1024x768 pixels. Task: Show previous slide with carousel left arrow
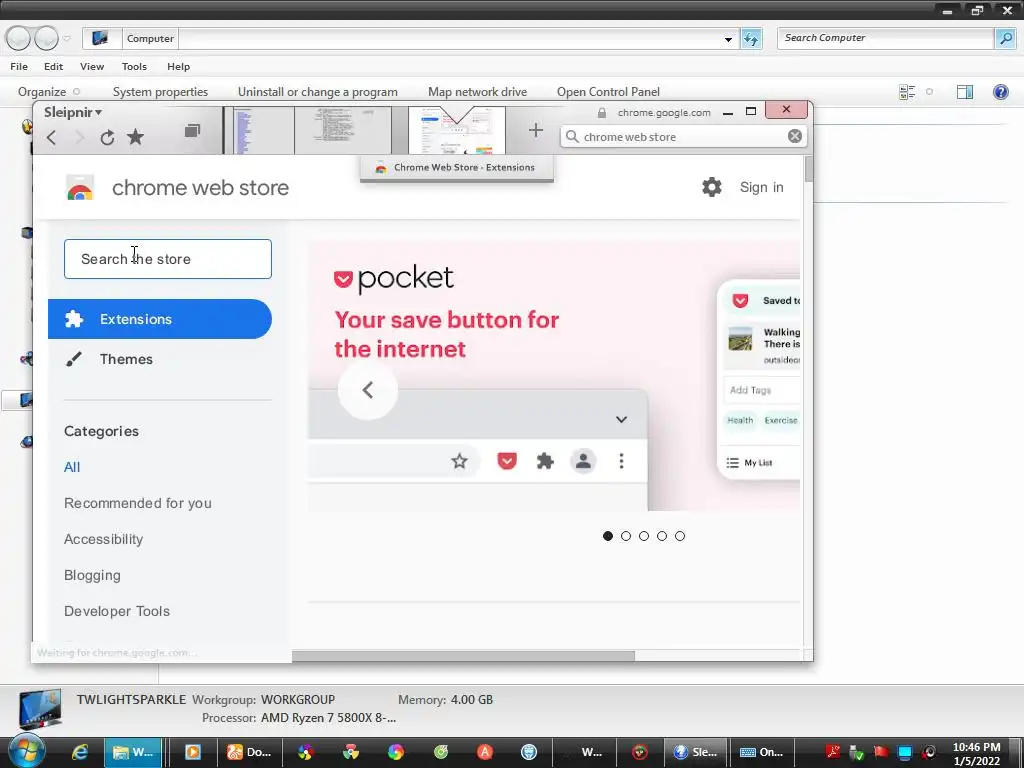click(x=368, y=390)
